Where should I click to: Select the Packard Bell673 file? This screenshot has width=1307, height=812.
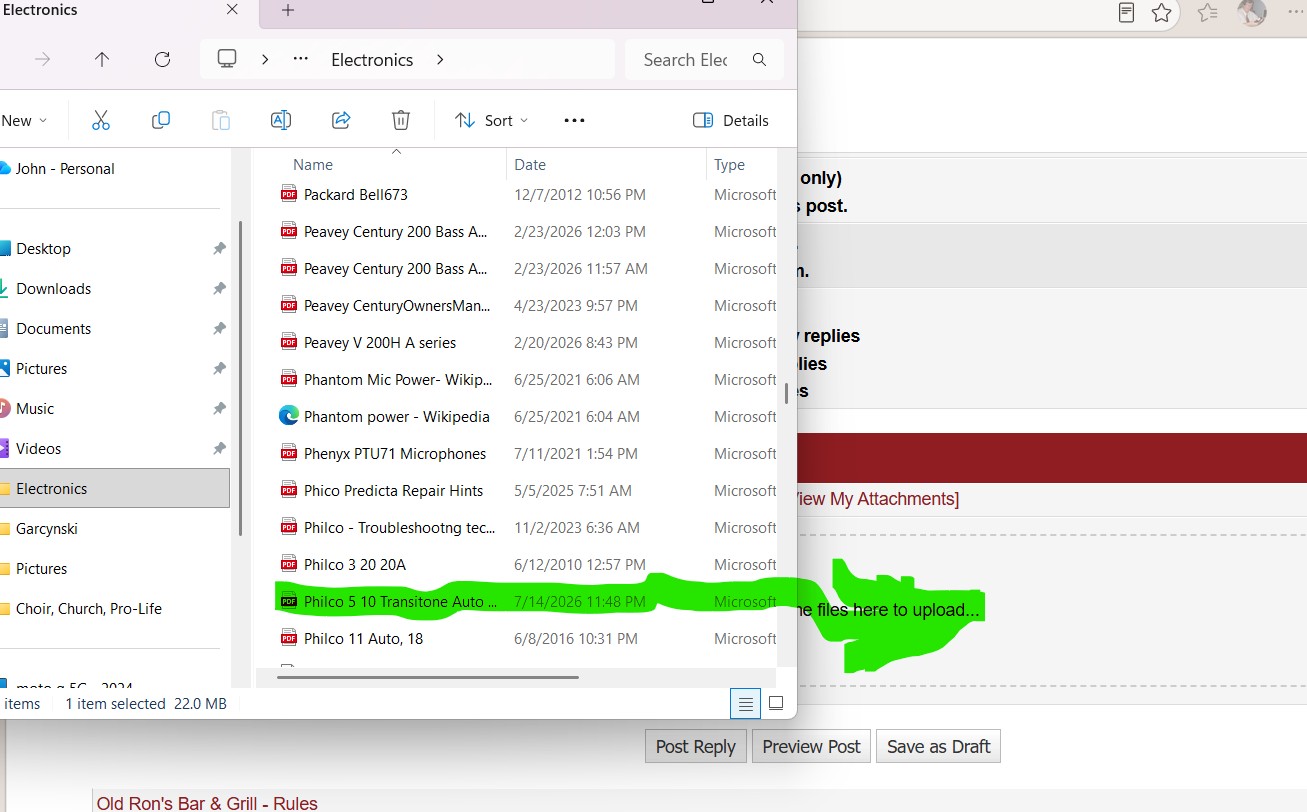click(355, 194)
